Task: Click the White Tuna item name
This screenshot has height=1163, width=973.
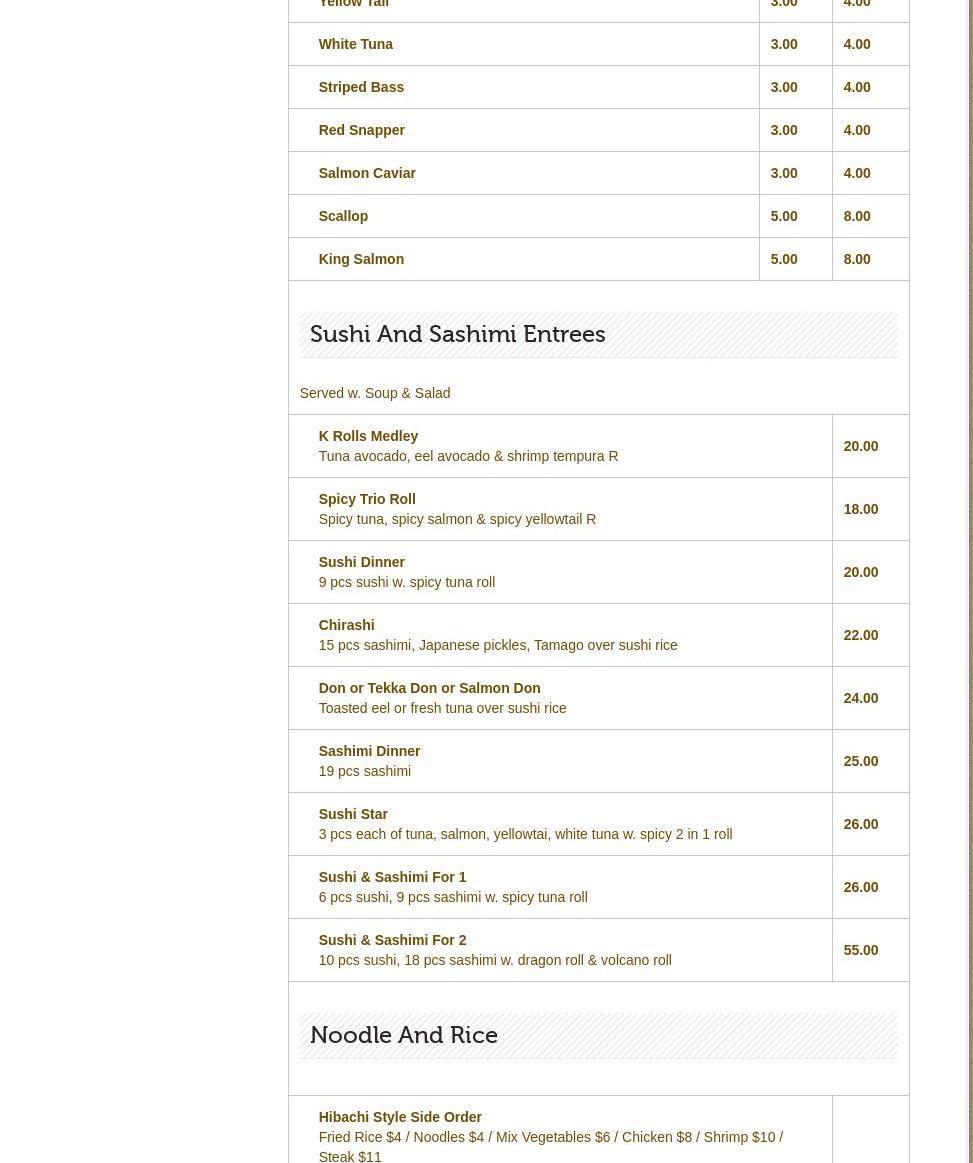Action: click(x=355, y=44)
